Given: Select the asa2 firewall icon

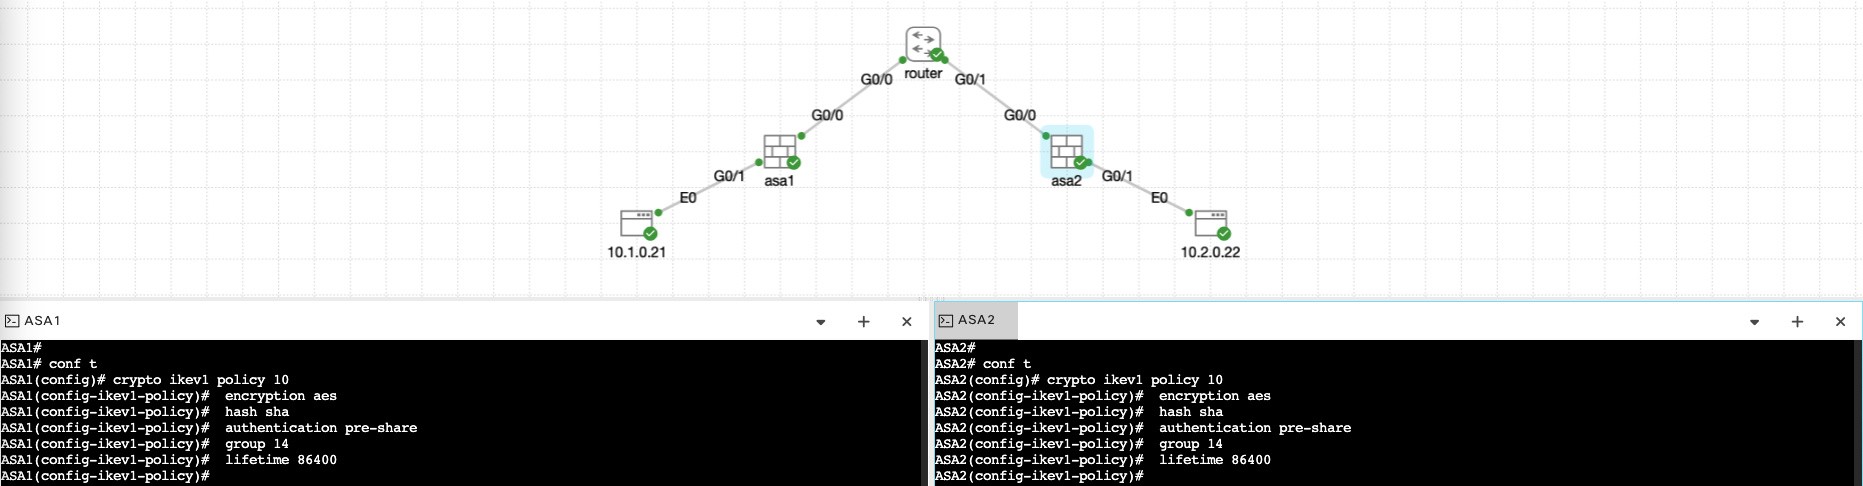Looking at the screenshot, I should [x=1066, y=152].
